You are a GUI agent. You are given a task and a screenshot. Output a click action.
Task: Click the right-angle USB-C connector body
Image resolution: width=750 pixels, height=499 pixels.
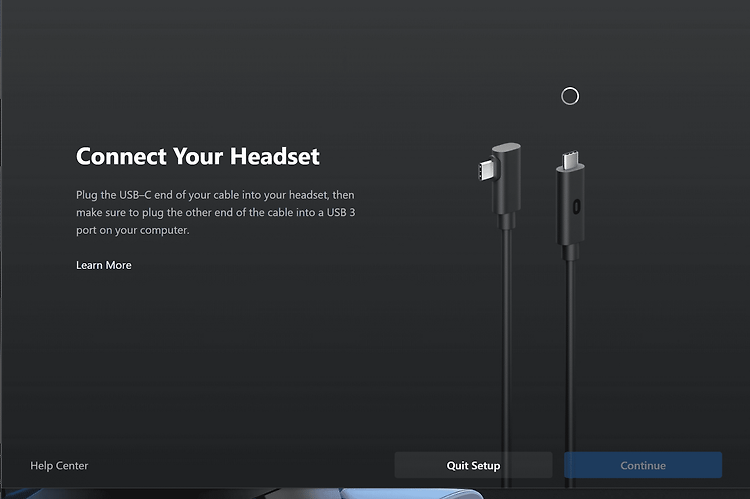pyautogui.click(x=507, y=178)
